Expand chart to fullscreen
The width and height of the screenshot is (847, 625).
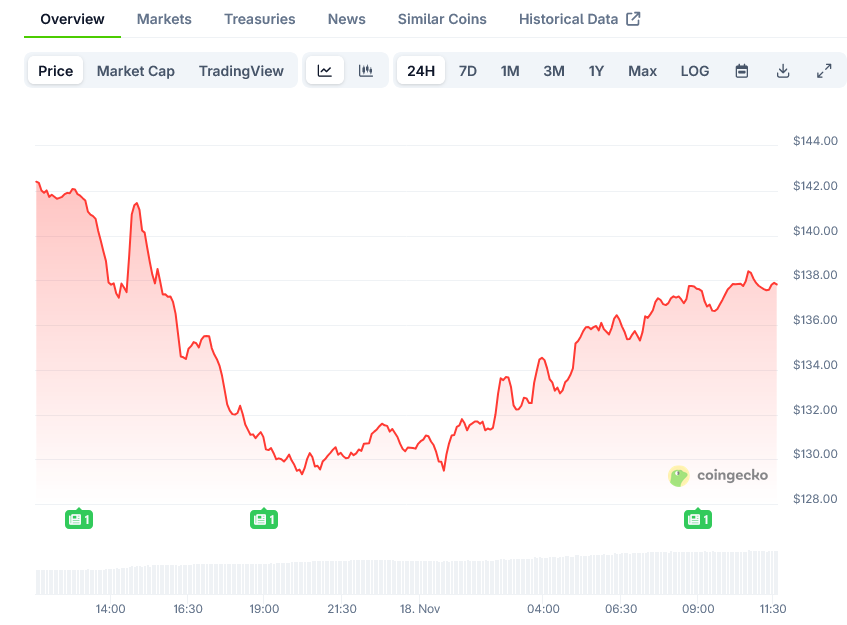824,71
